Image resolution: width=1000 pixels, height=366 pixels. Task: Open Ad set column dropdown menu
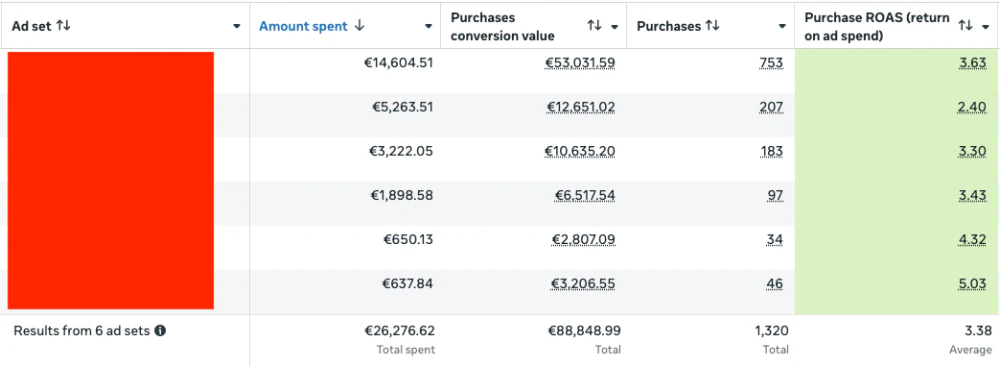237,26
